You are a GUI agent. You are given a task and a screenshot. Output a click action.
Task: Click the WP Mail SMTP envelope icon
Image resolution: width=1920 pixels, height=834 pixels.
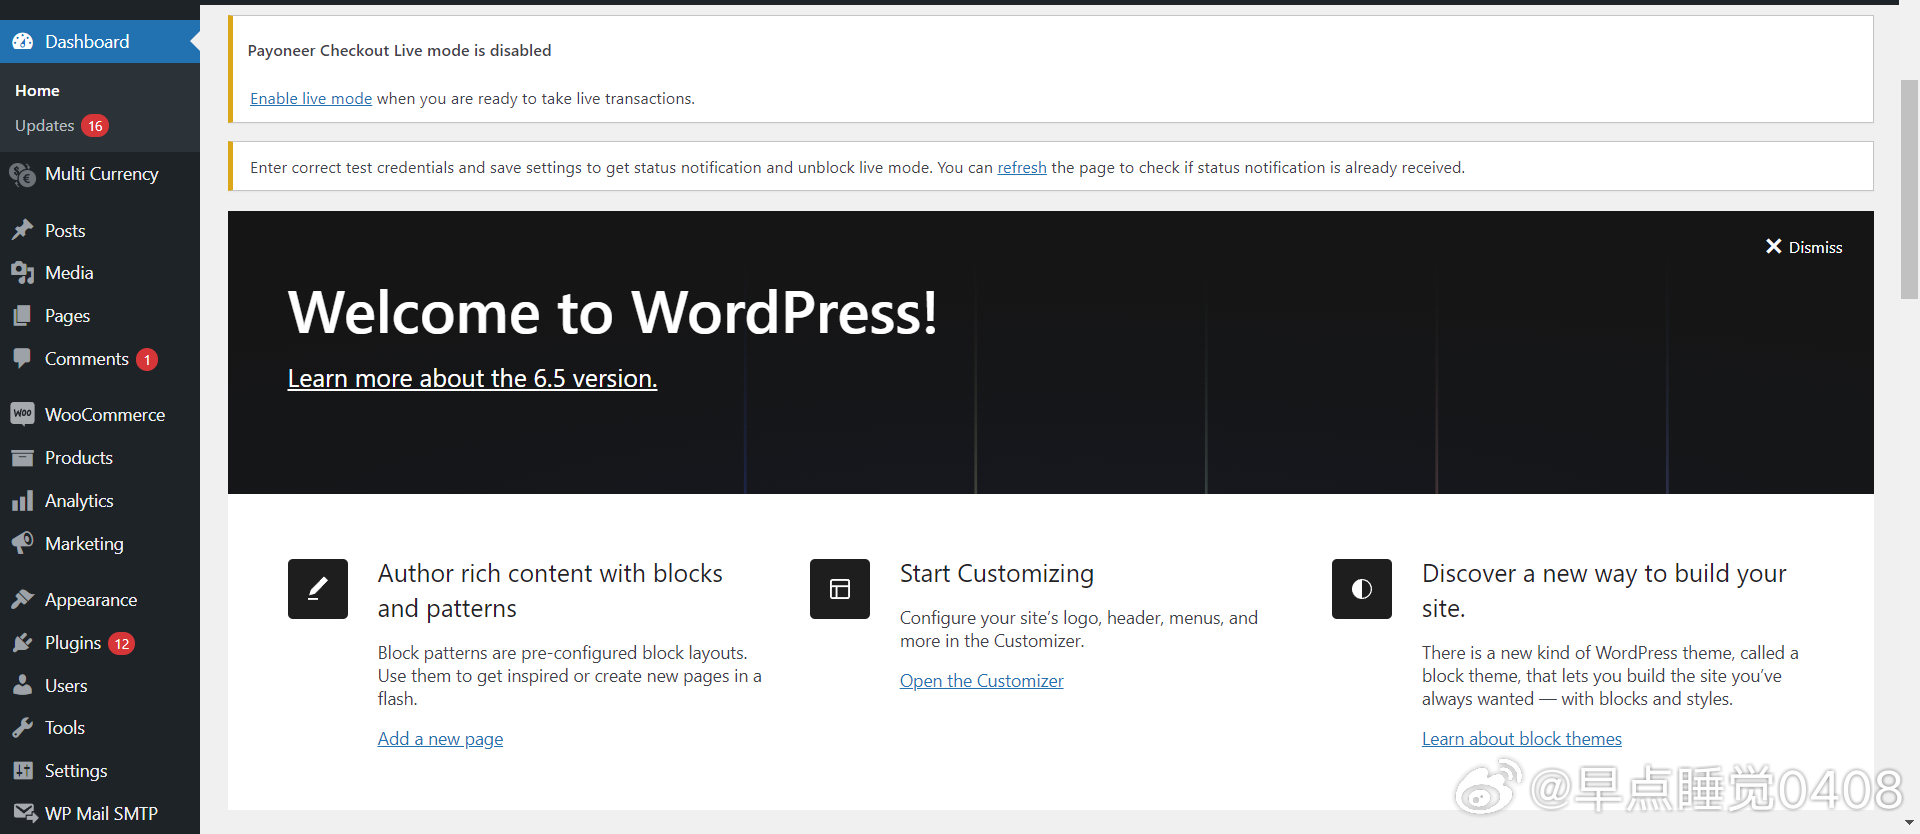pos(25,813)
